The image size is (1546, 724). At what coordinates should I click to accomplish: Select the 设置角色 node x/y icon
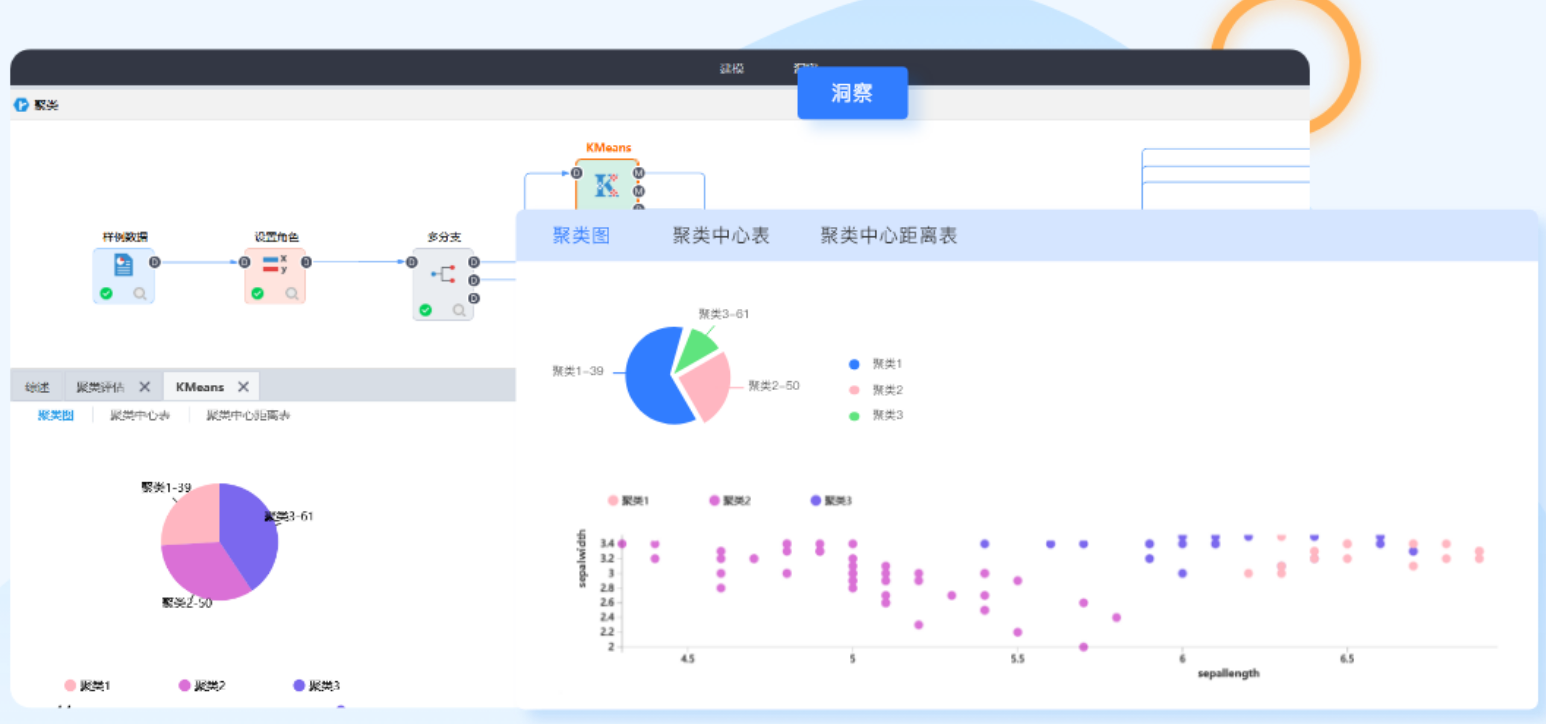coord(275,264)
